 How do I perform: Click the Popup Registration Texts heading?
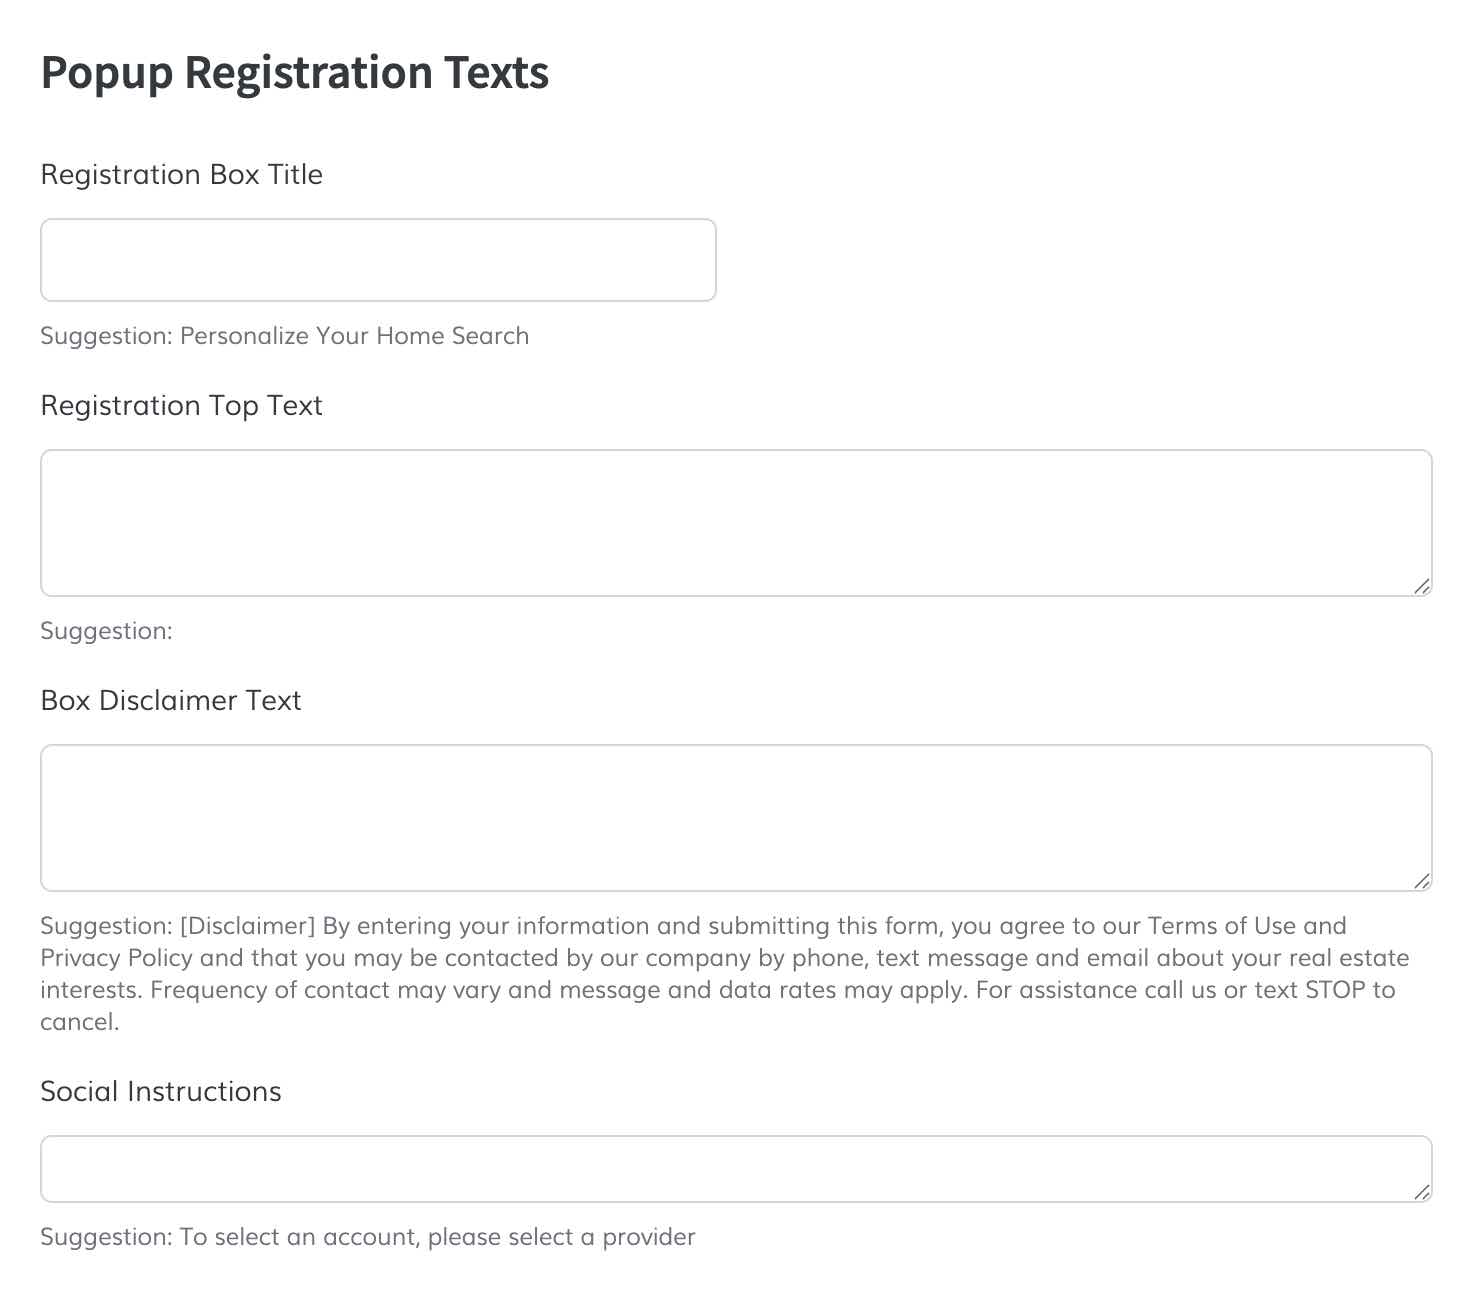[x=294, y=73]
